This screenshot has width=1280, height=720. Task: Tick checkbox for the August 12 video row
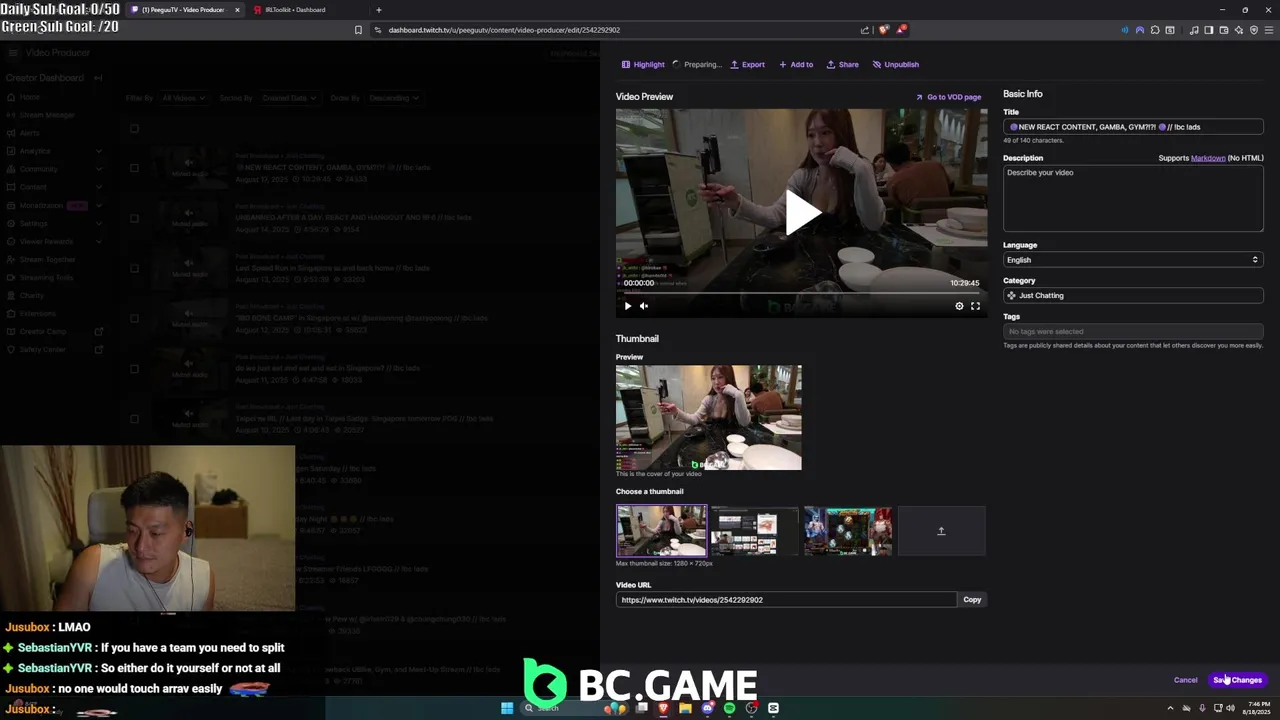(134, 318)
